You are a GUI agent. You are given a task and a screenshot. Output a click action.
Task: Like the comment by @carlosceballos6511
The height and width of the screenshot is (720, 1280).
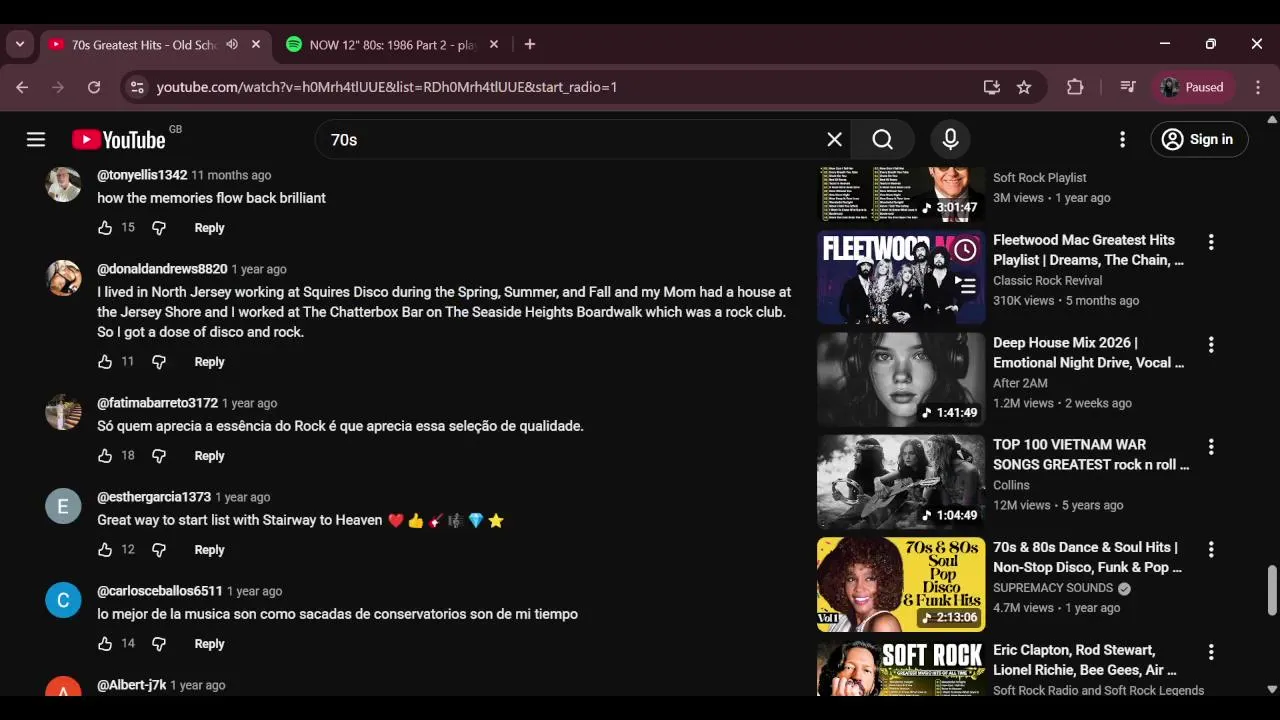coord(105,644)
